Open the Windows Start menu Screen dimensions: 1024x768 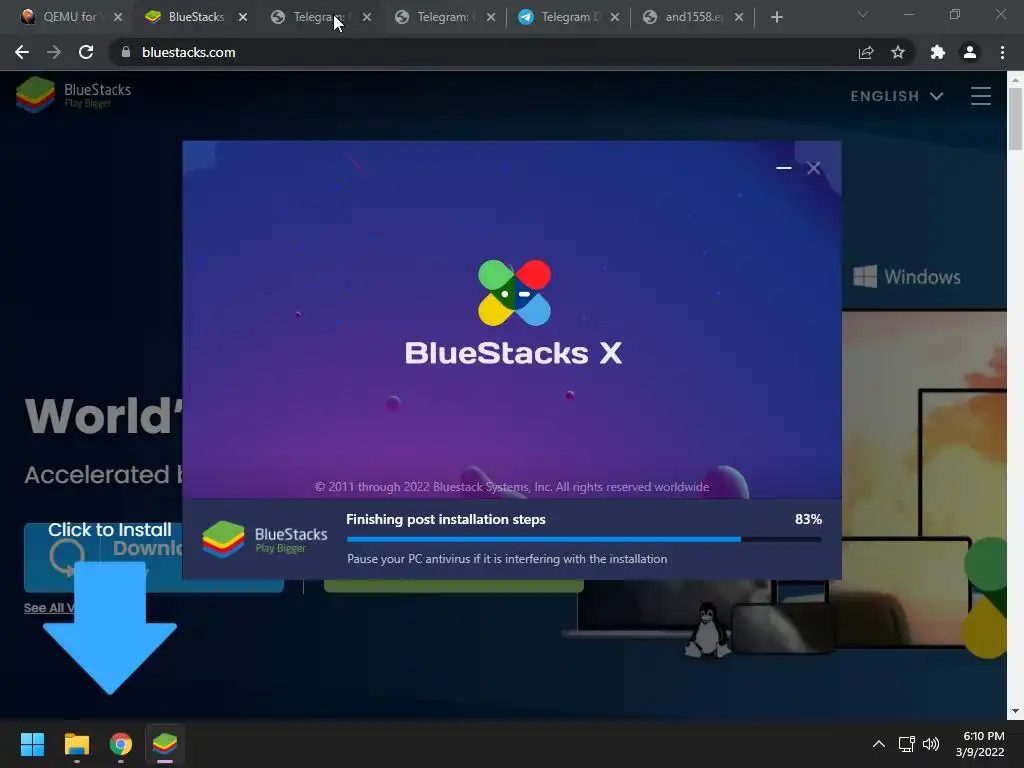tap(32, 744)
